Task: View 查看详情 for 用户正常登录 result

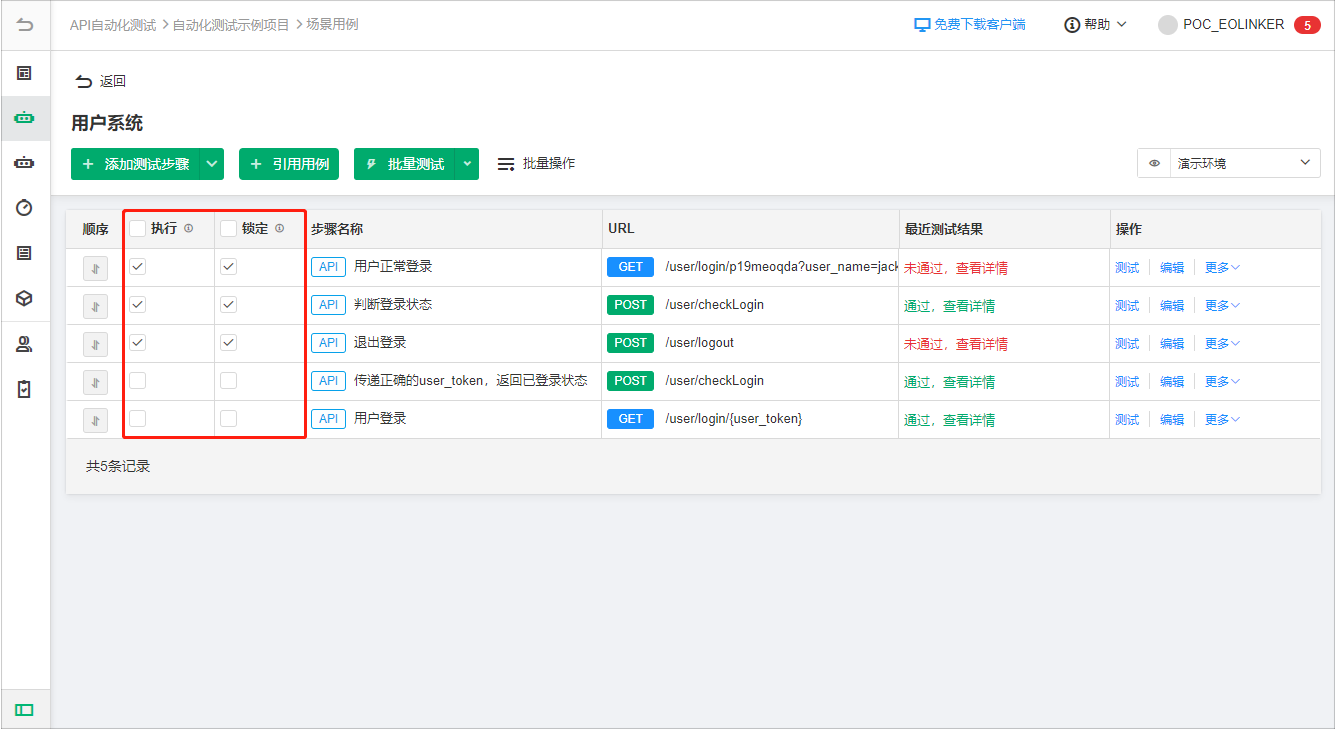Action: pos(981,268)
